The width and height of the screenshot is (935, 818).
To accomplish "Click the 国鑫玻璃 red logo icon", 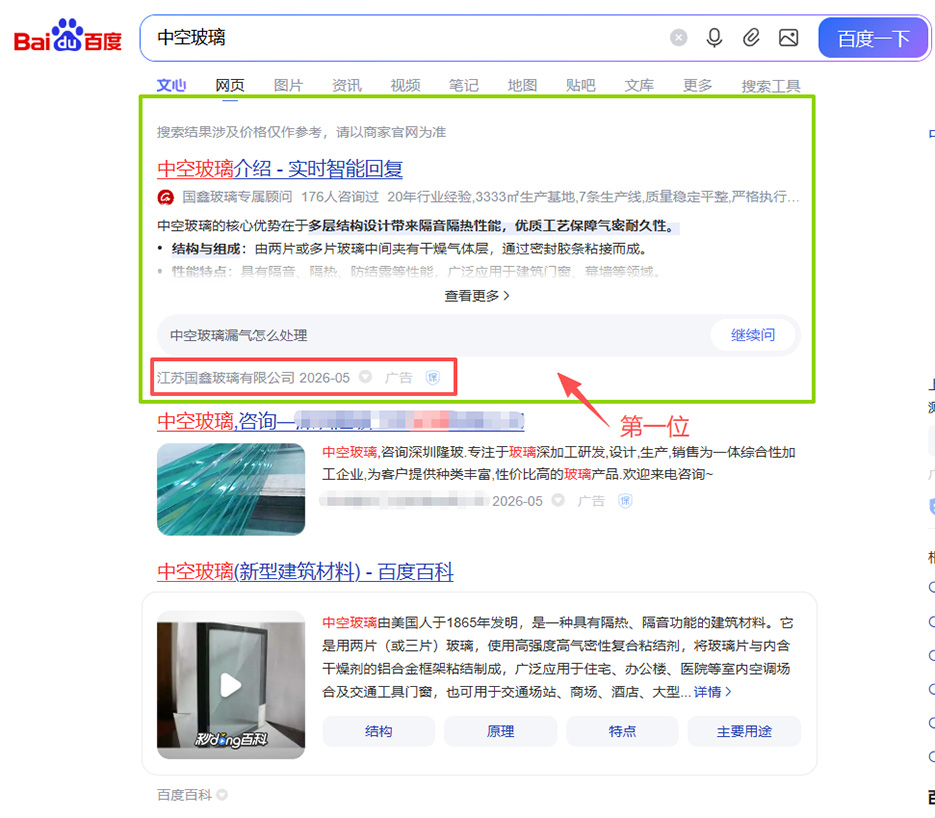I will (165, 197).
